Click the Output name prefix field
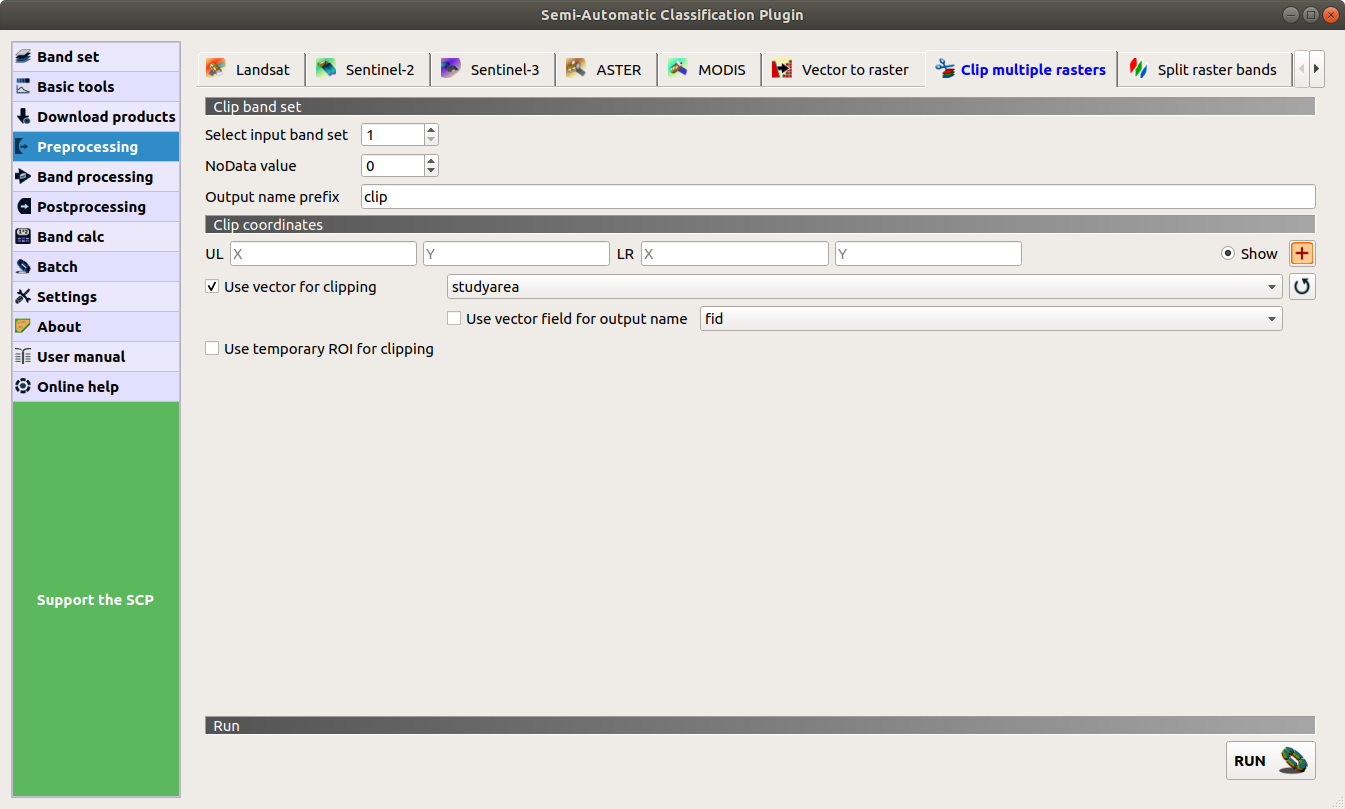The width and height of the screenshot is (1345, 809). tap(837, 197)
